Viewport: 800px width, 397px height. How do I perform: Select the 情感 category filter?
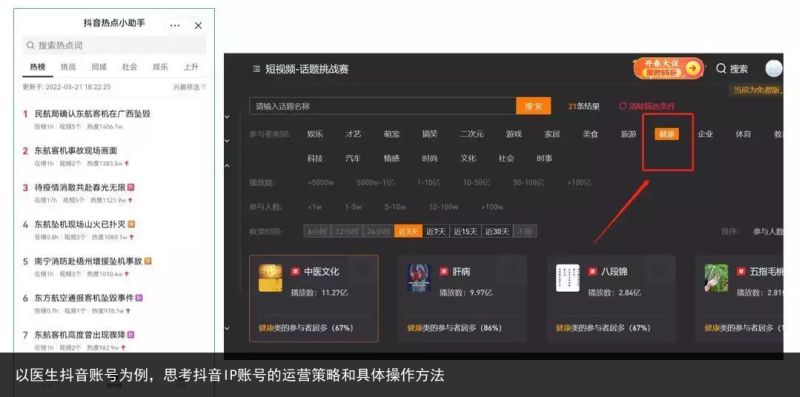tap(391, 158)
